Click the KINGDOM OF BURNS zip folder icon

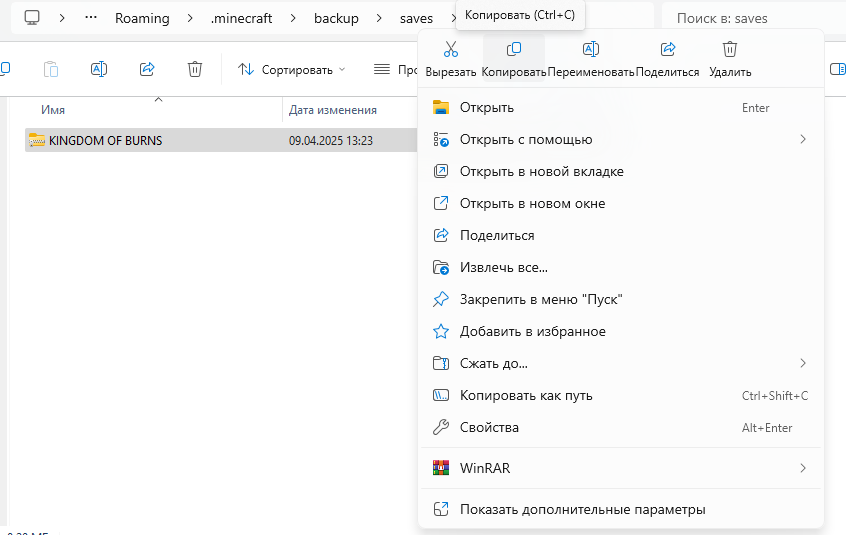pyautogui.click(x=37, y=140)
